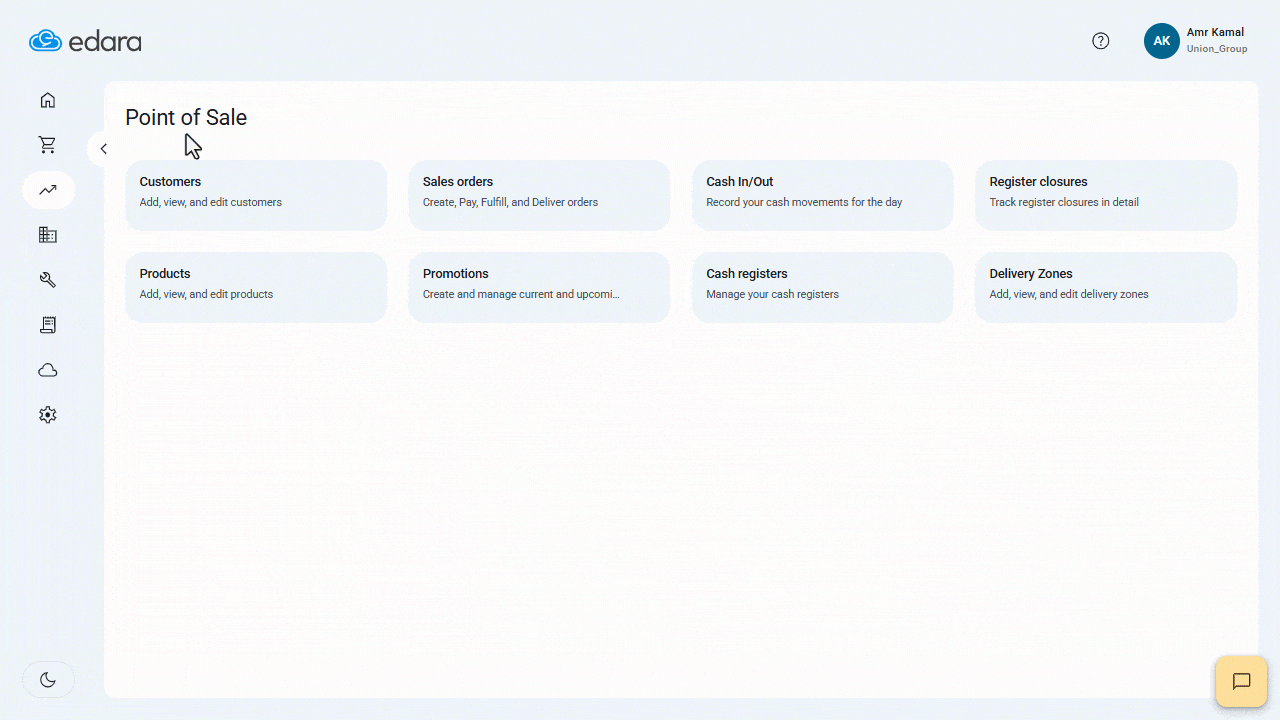Open the cloud sidebar icon
This screenshot has width=1280, height=720.
click(47, 370)
